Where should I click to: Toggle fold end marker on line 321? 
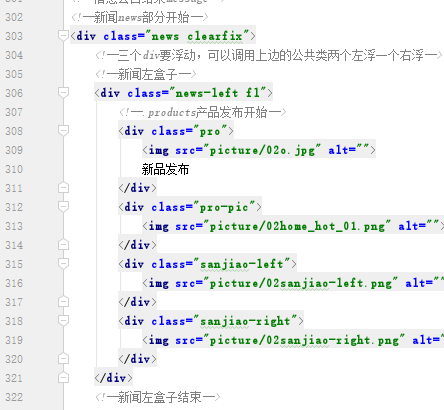[x=63, y=378]
